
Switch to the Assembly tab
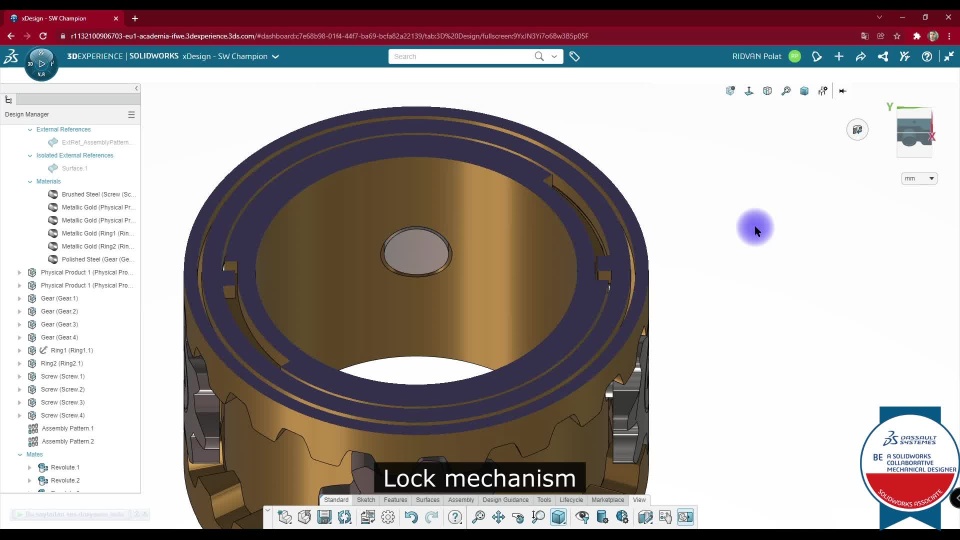461,500
